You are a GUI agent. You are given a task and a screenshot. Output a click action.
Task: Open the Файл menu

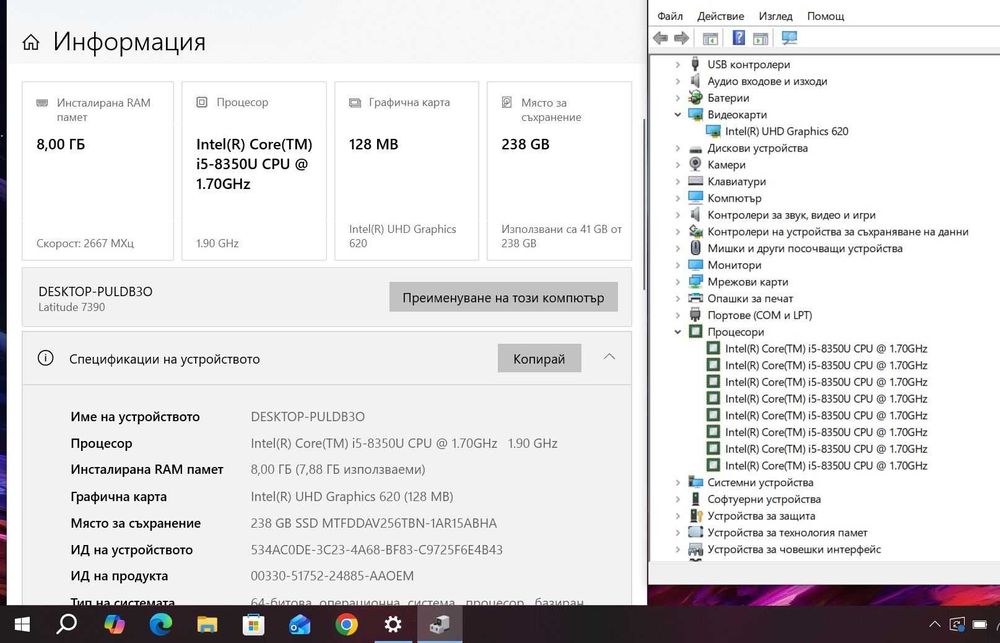point(670,16)
